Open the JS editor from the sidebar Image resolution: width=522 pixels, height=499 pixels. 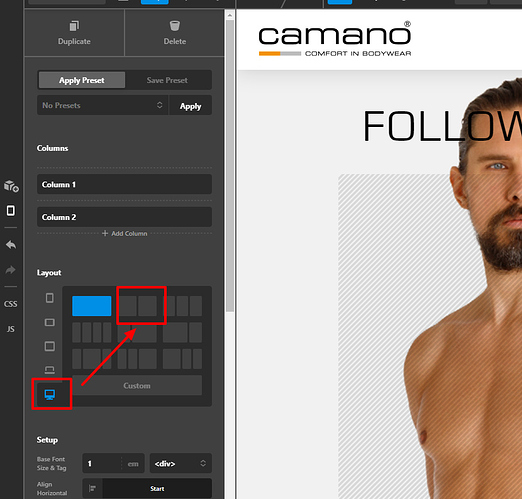tap(11, 329)
